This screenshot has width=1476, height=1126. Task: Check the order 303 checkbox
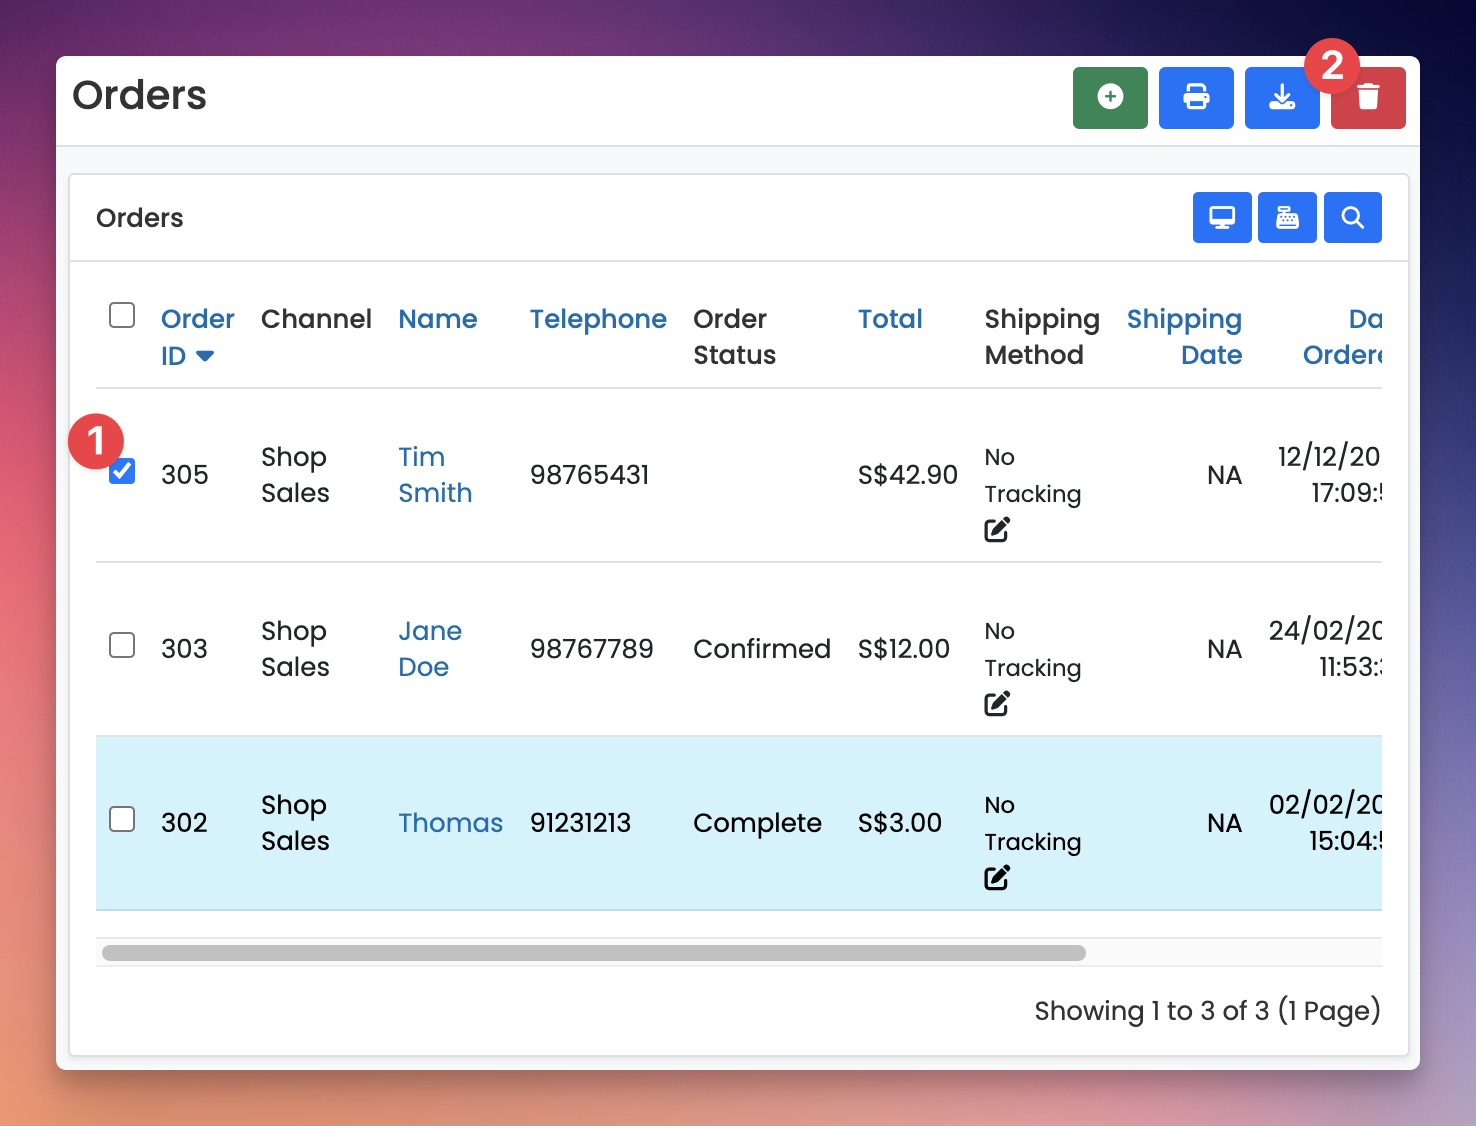[122, 645]
